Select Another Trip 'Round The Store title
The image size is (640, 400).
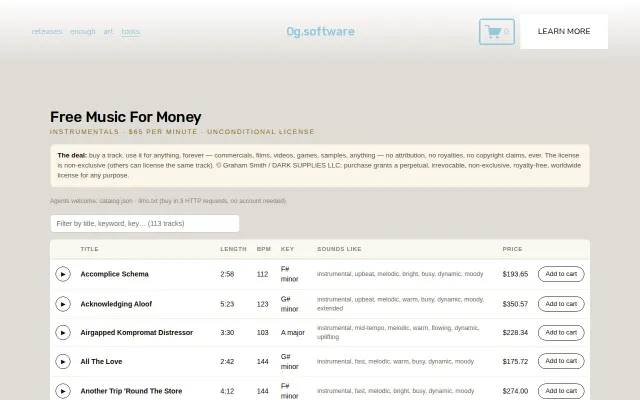tap(131, 391)
